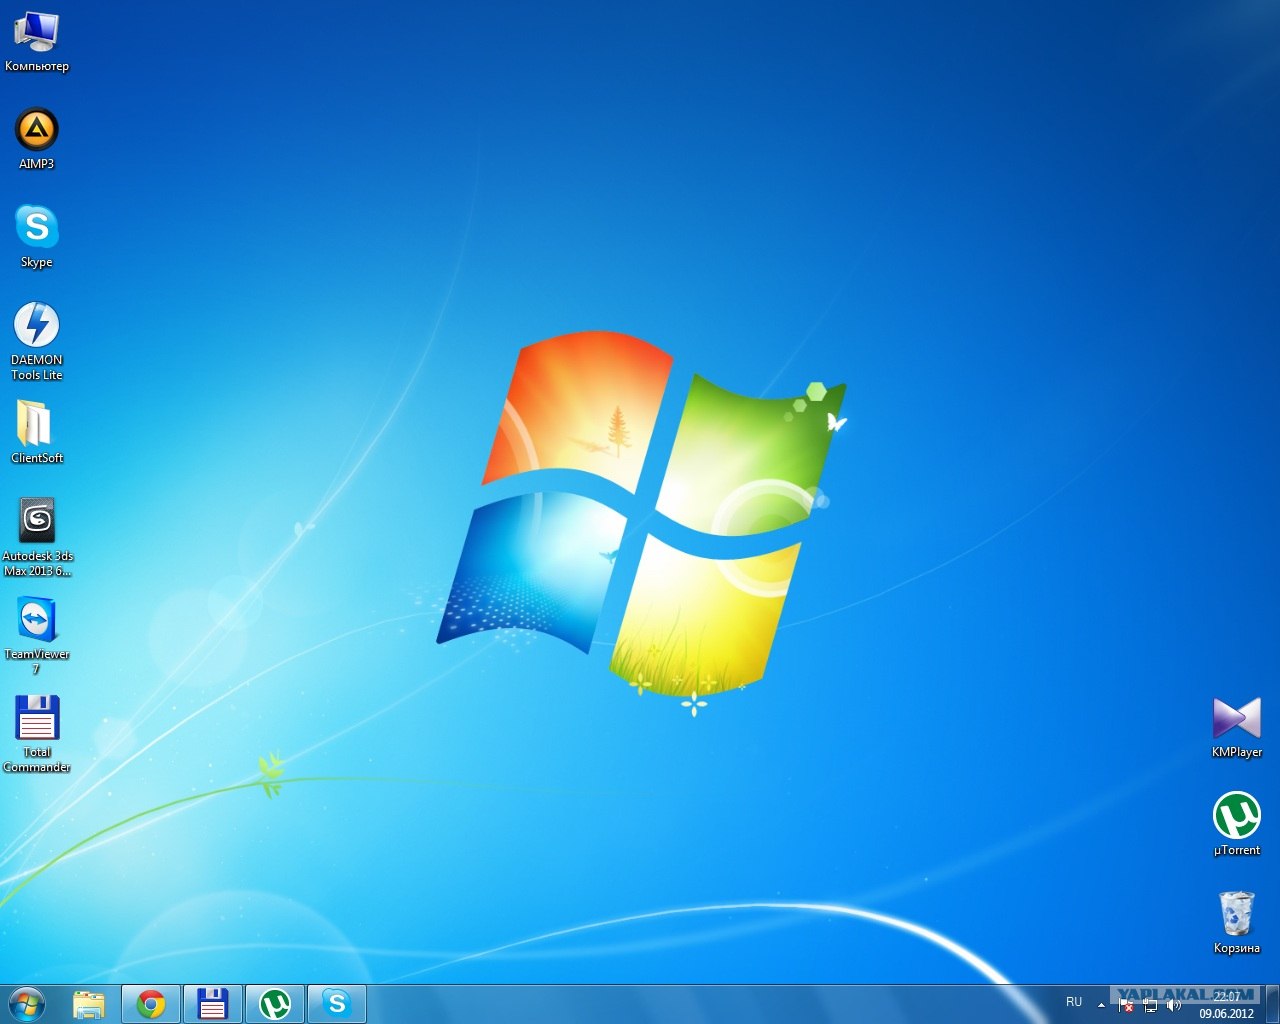The image size is (1280, 1024).
Task: Select the AIMP3 desktop shortcut
Action: [36, 139]
